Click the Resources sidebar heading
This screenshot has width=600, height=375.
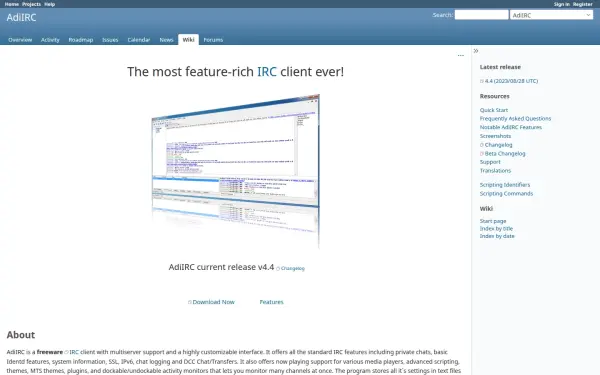[494, 96]
